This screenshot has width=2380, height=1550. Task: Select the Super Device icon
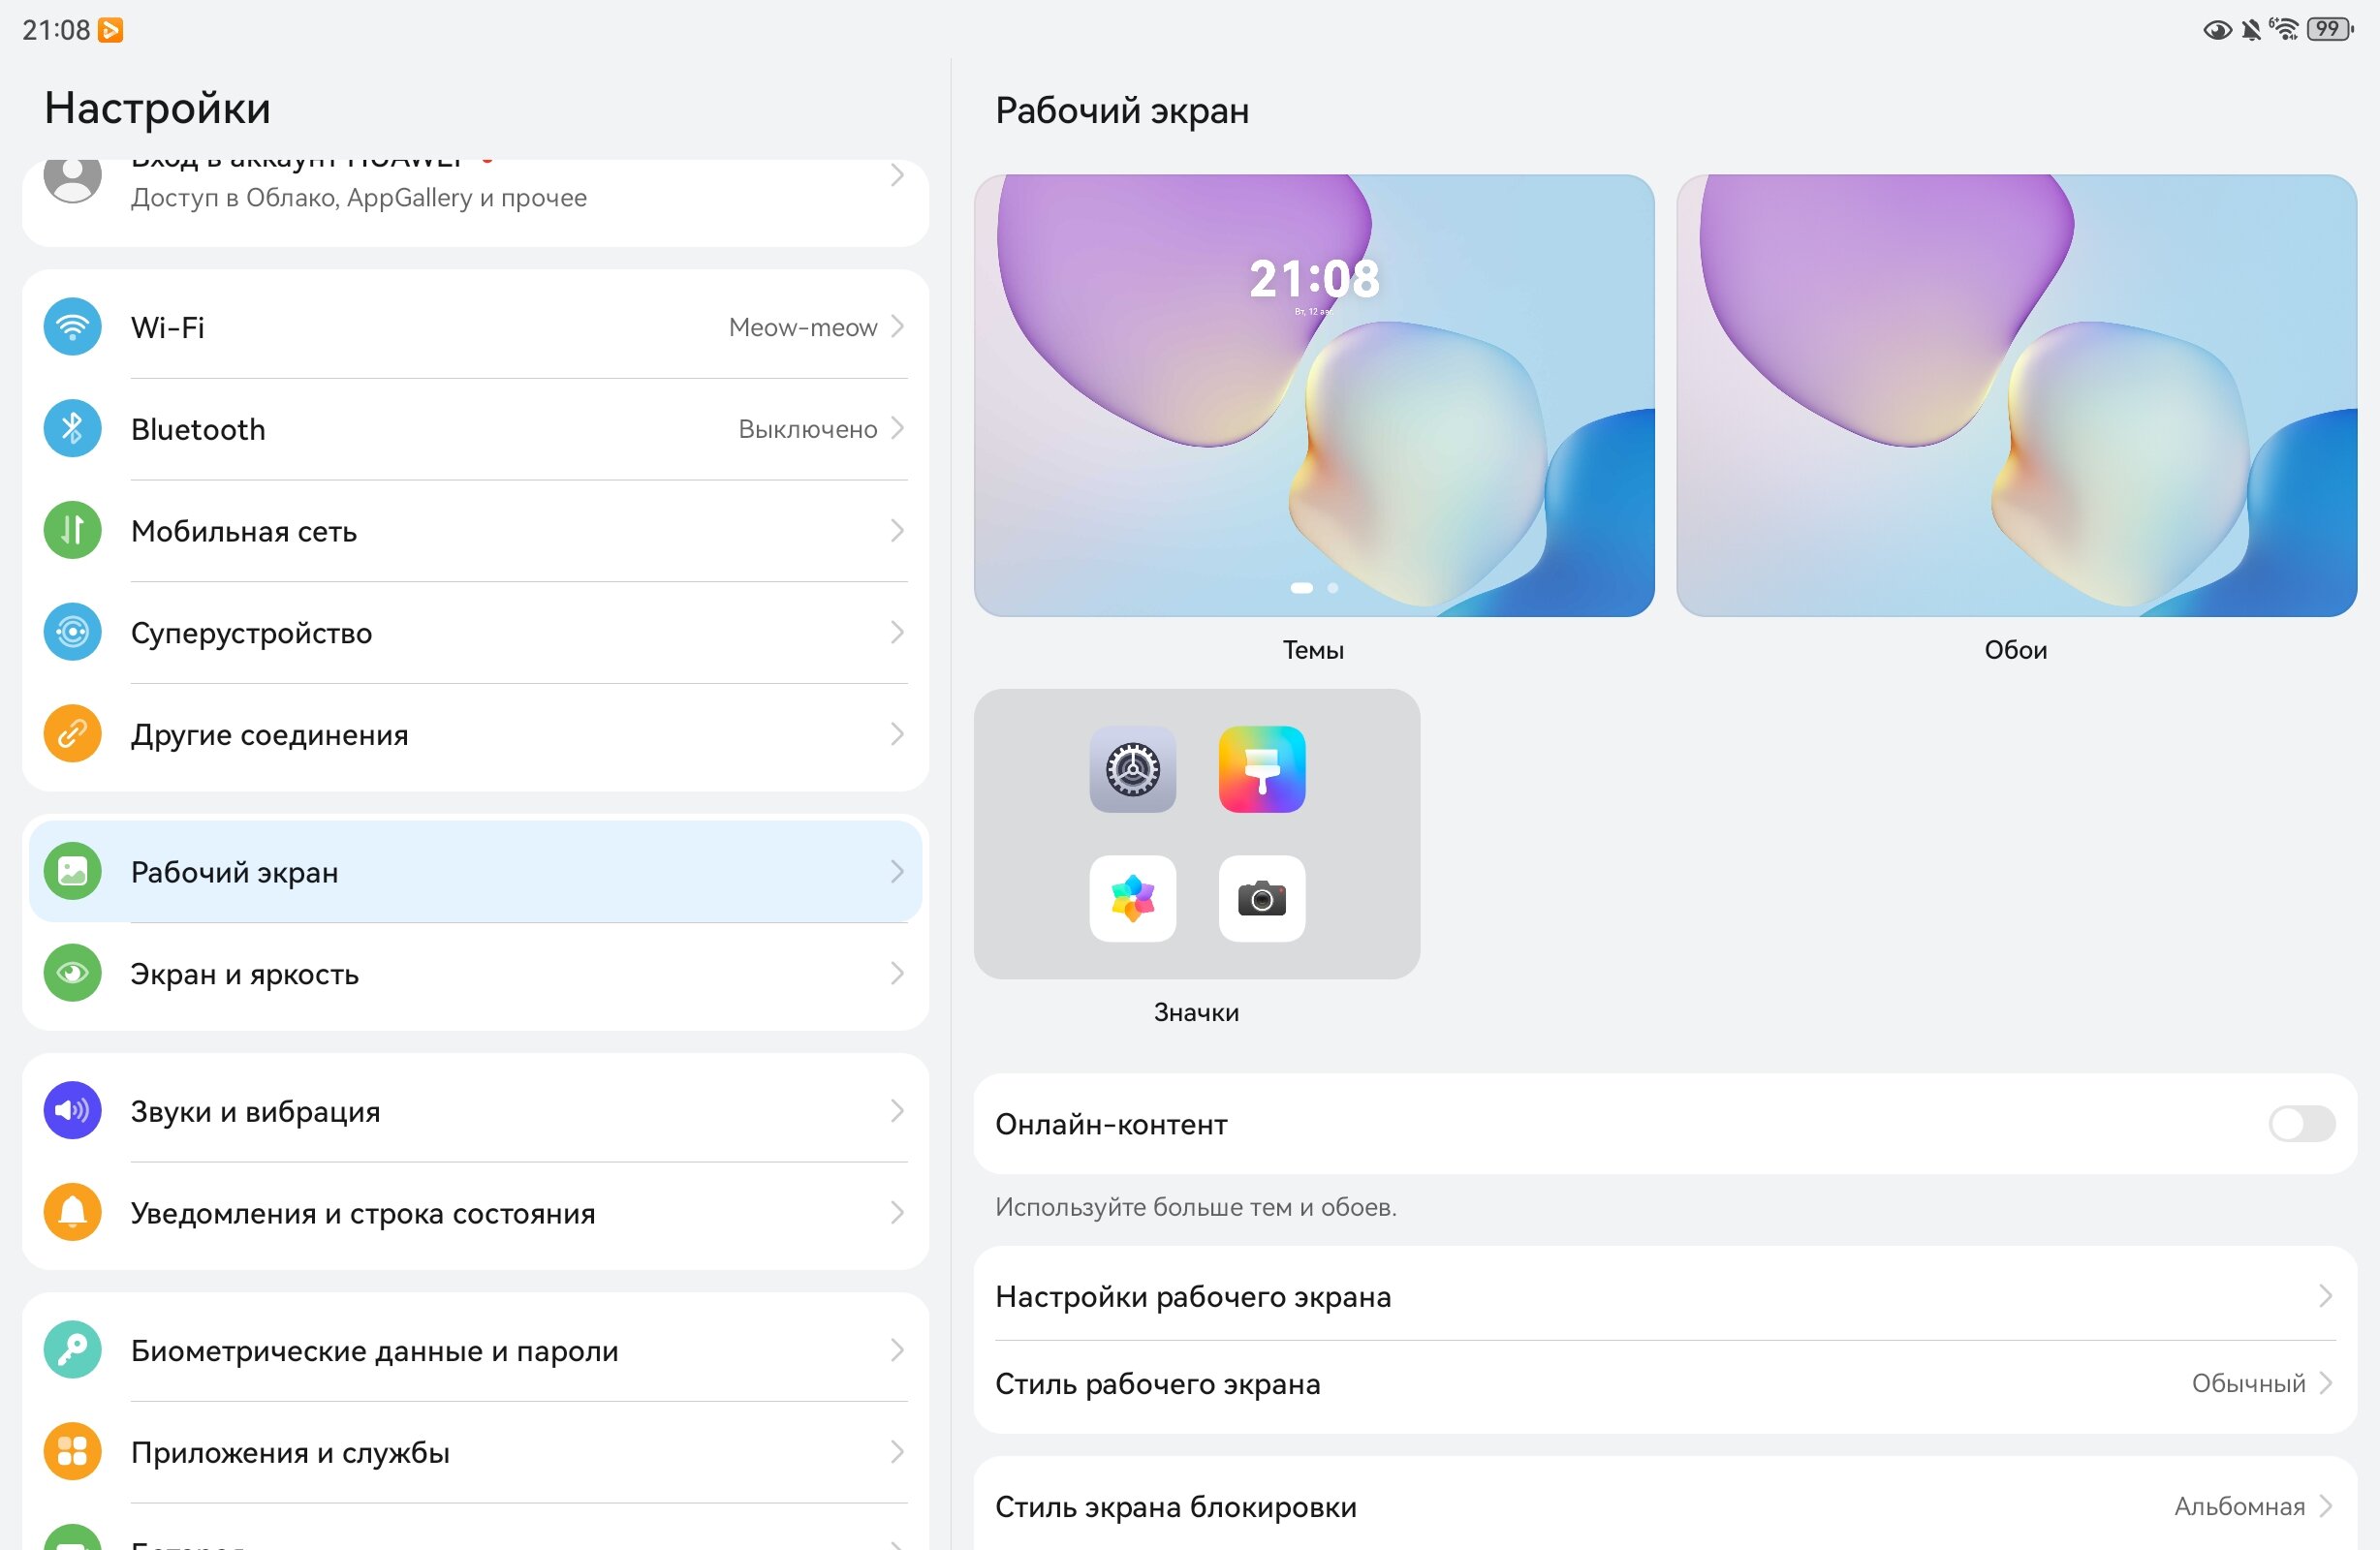72,633
